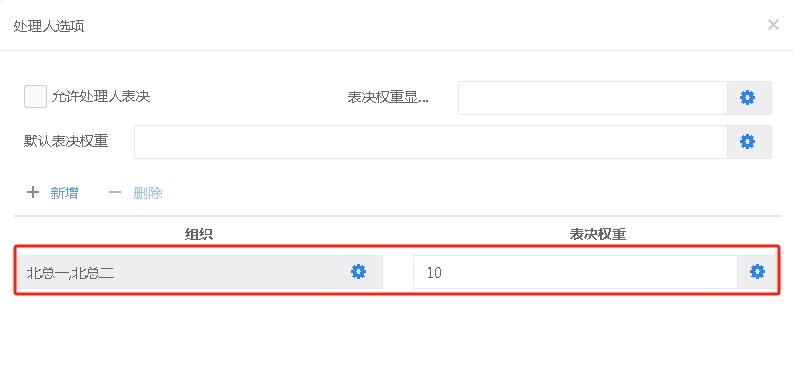
Task: Select the 北总一,北总二 organization field
Action: (177, 272)
